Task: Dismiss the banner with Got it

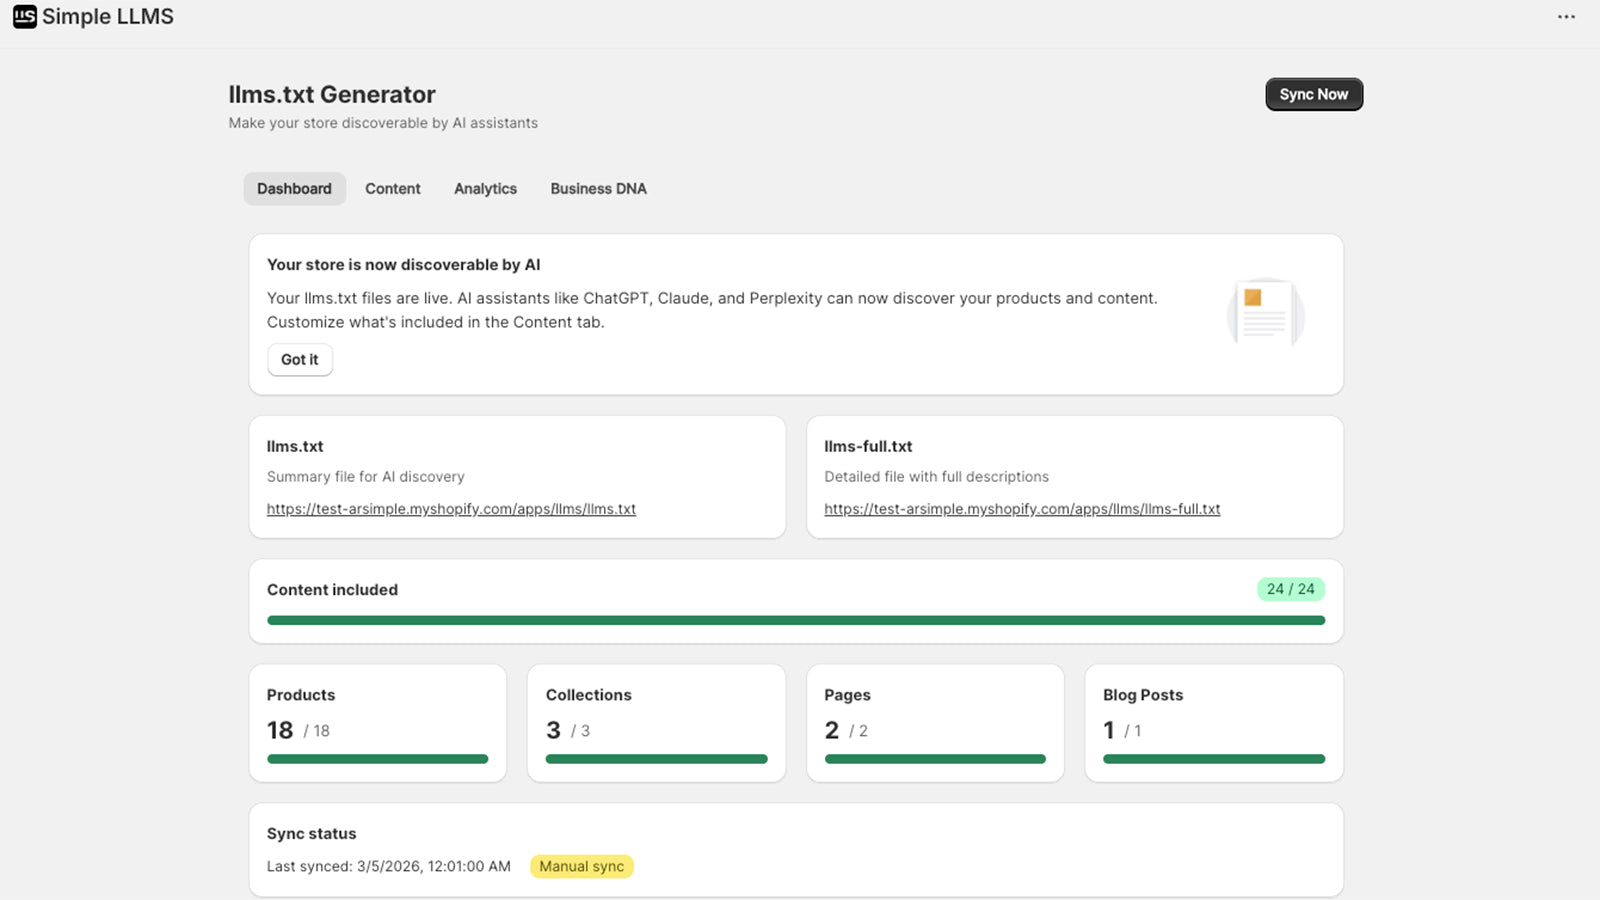Action: click(299, 360)
